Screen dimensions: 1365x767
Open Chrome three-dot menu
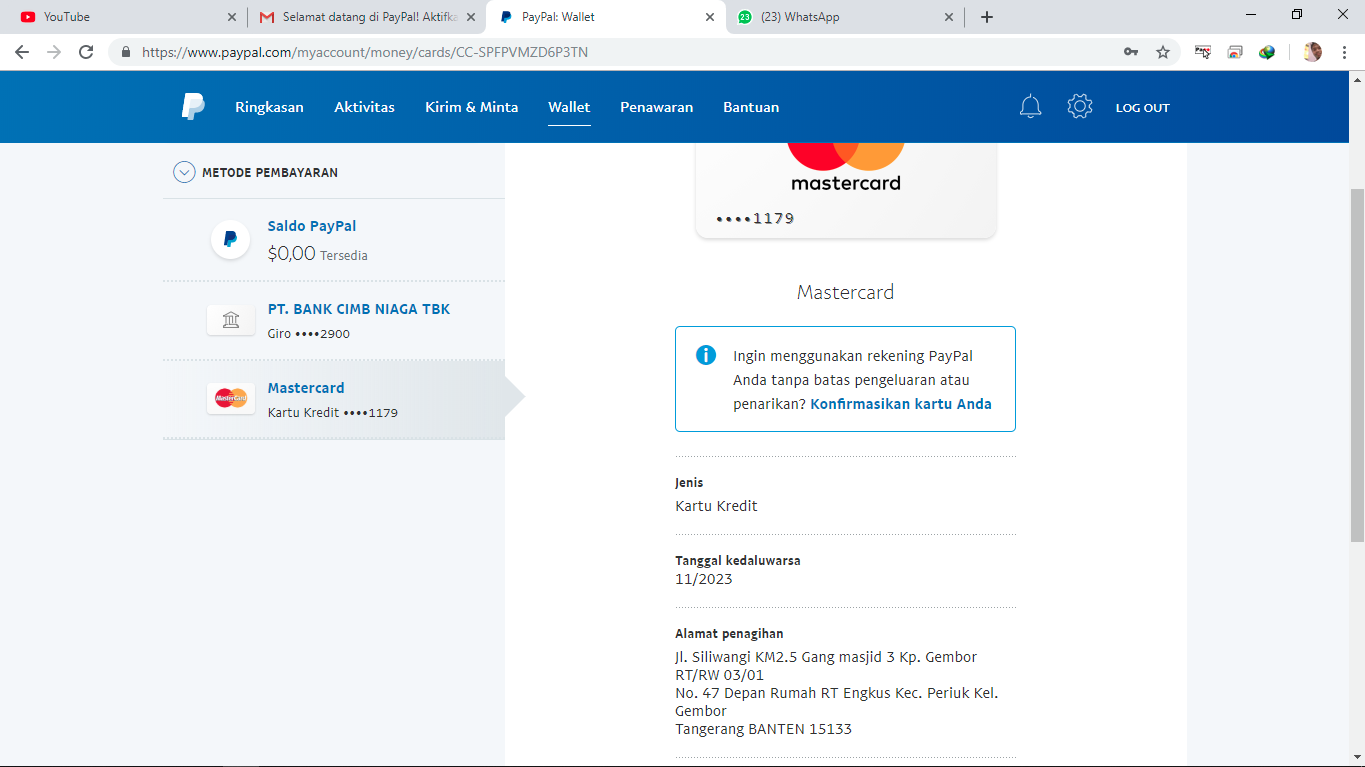coord(1345,52)
